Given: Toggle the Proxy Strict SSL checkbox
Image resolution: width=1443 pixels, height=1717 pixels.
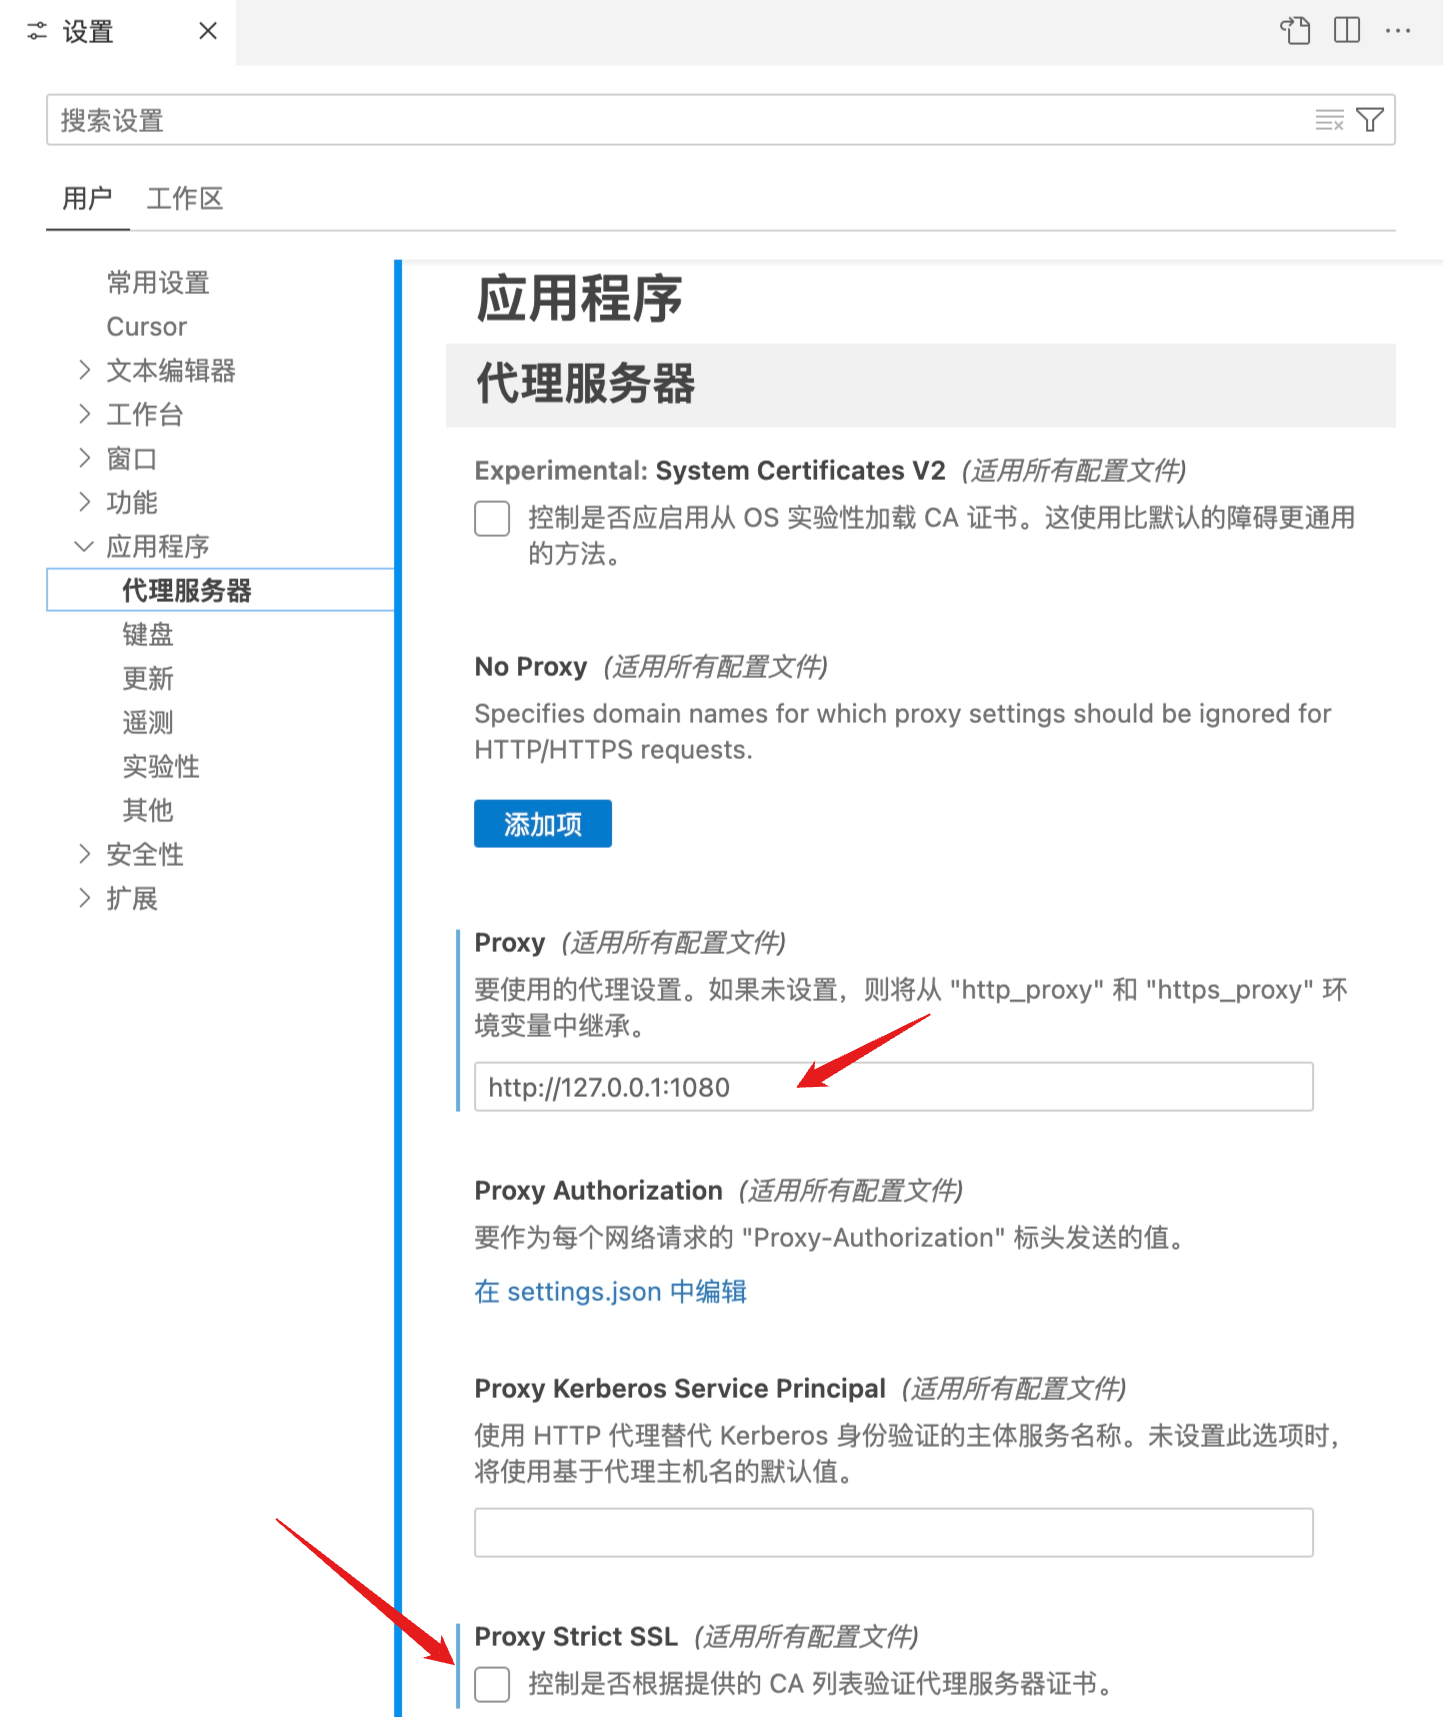Looking at the screenshot, I should click(492, 1684).
